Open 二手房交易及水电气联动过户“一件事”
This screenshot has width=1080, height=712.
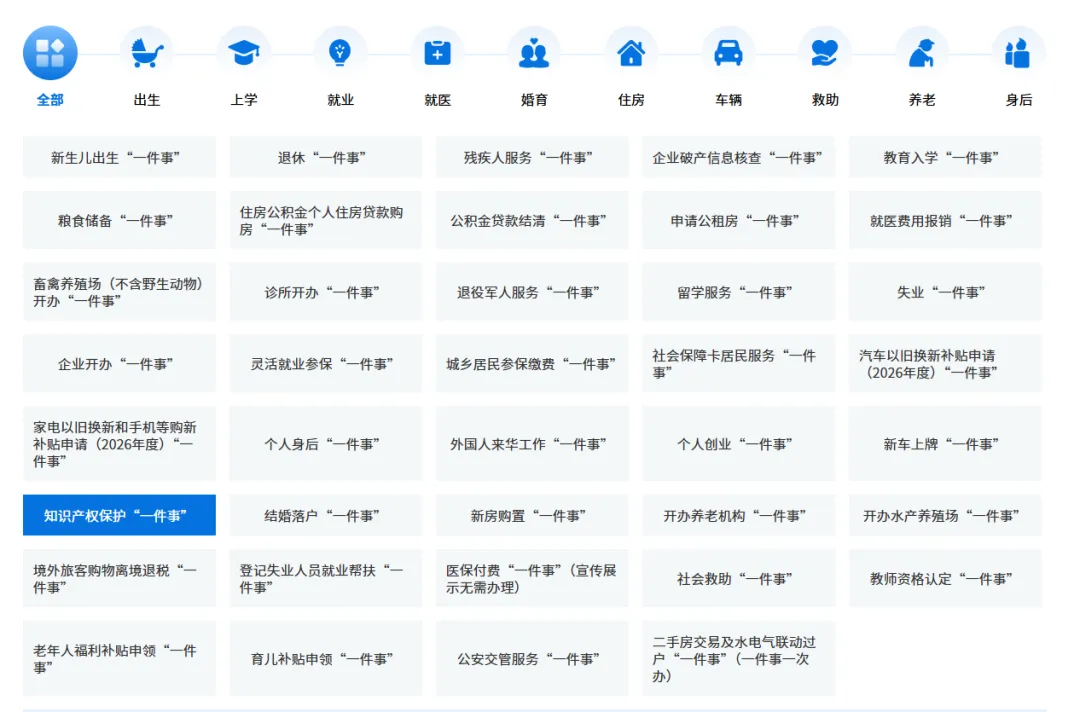tap(738, 658)
